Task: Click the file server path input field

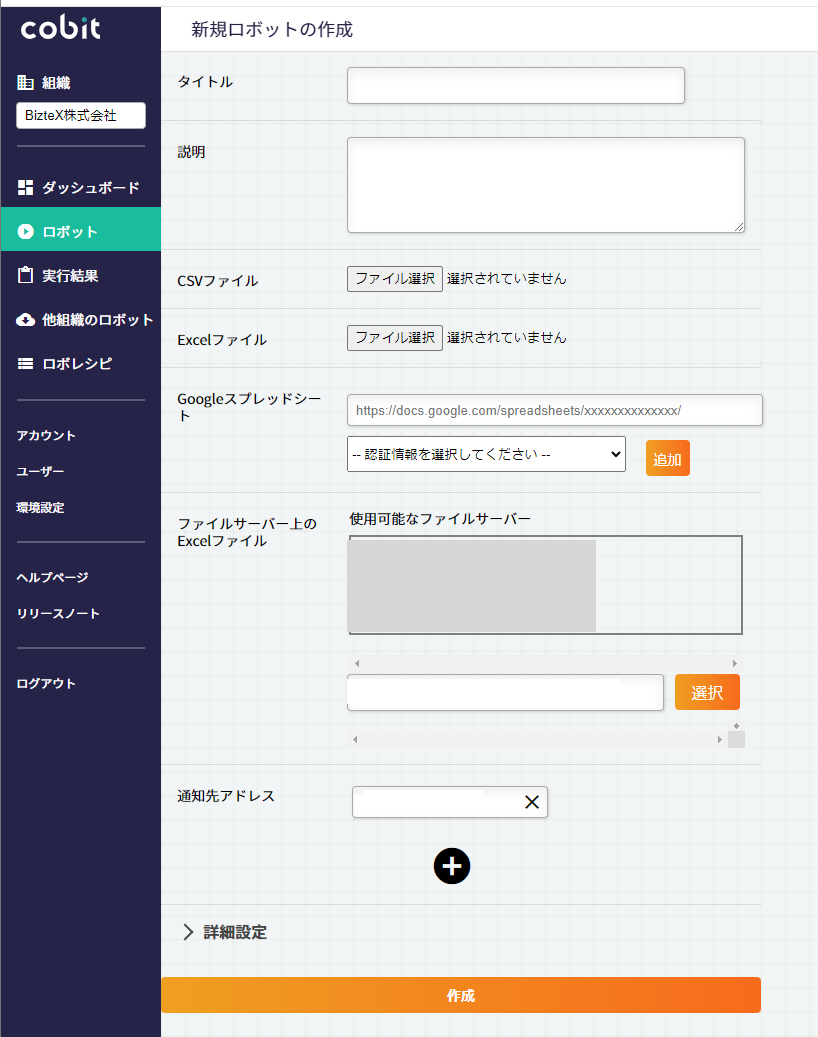Action: point(505,692)
